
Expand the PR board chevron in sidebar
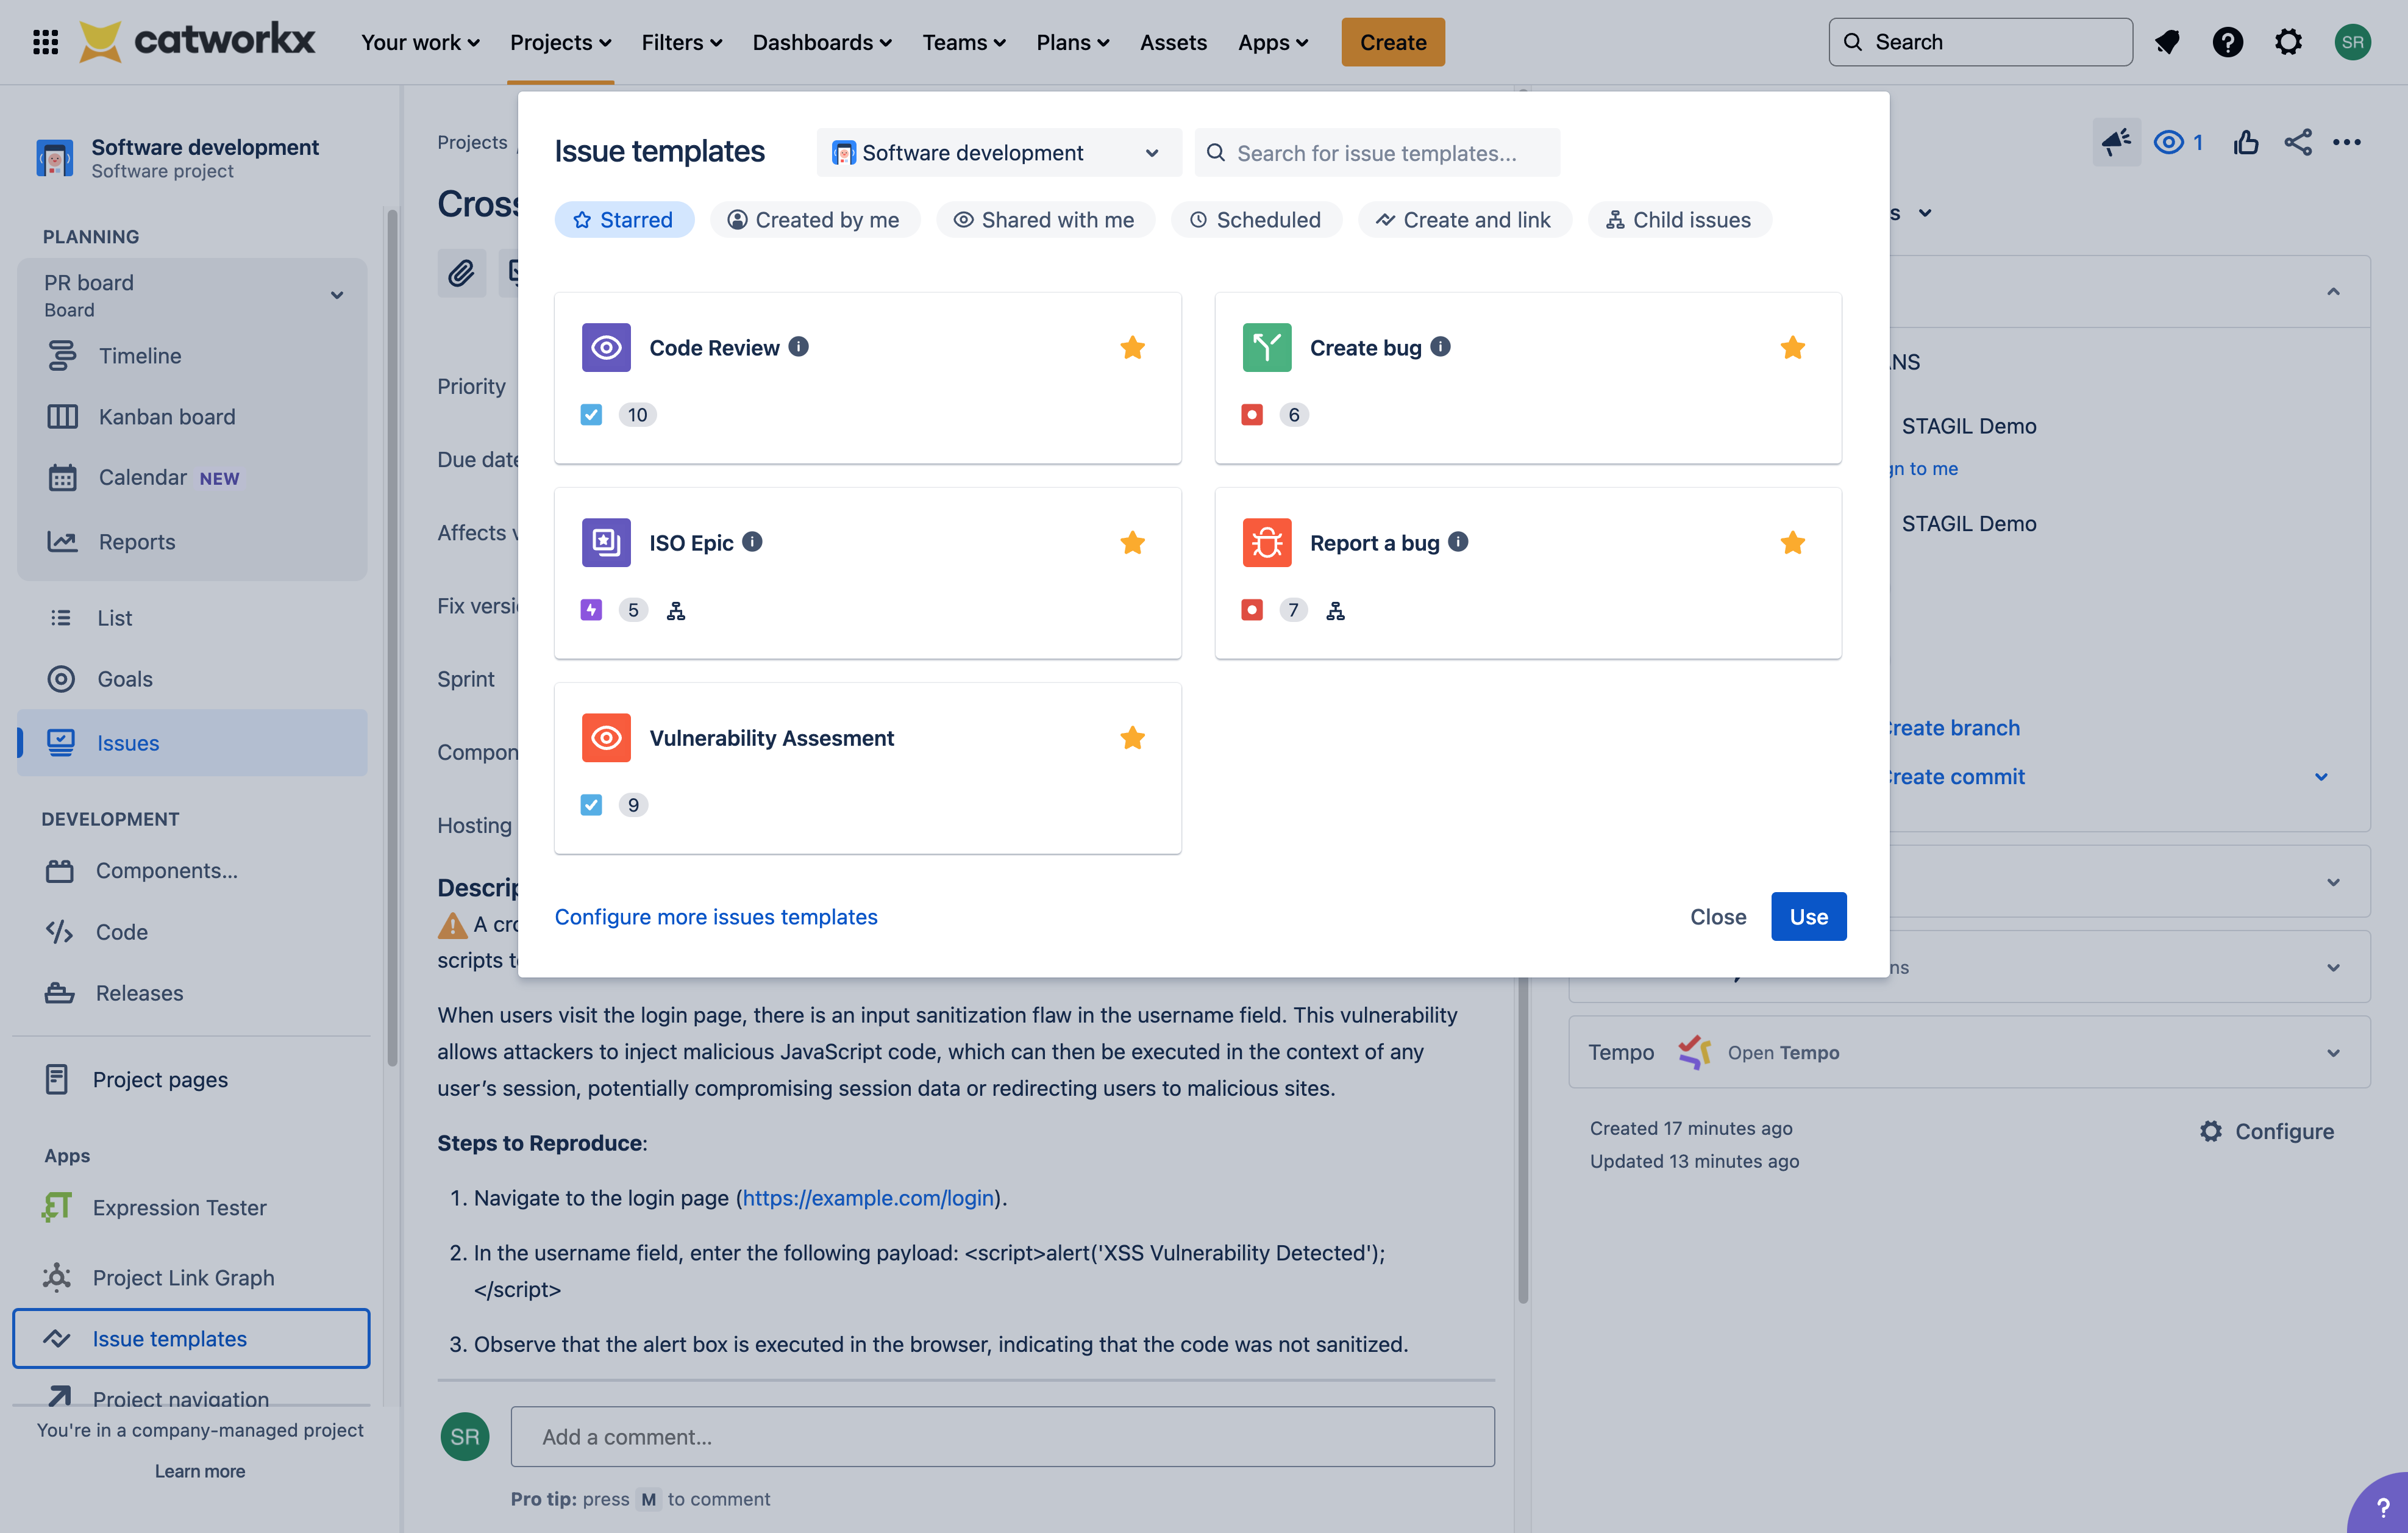[337, 294]
